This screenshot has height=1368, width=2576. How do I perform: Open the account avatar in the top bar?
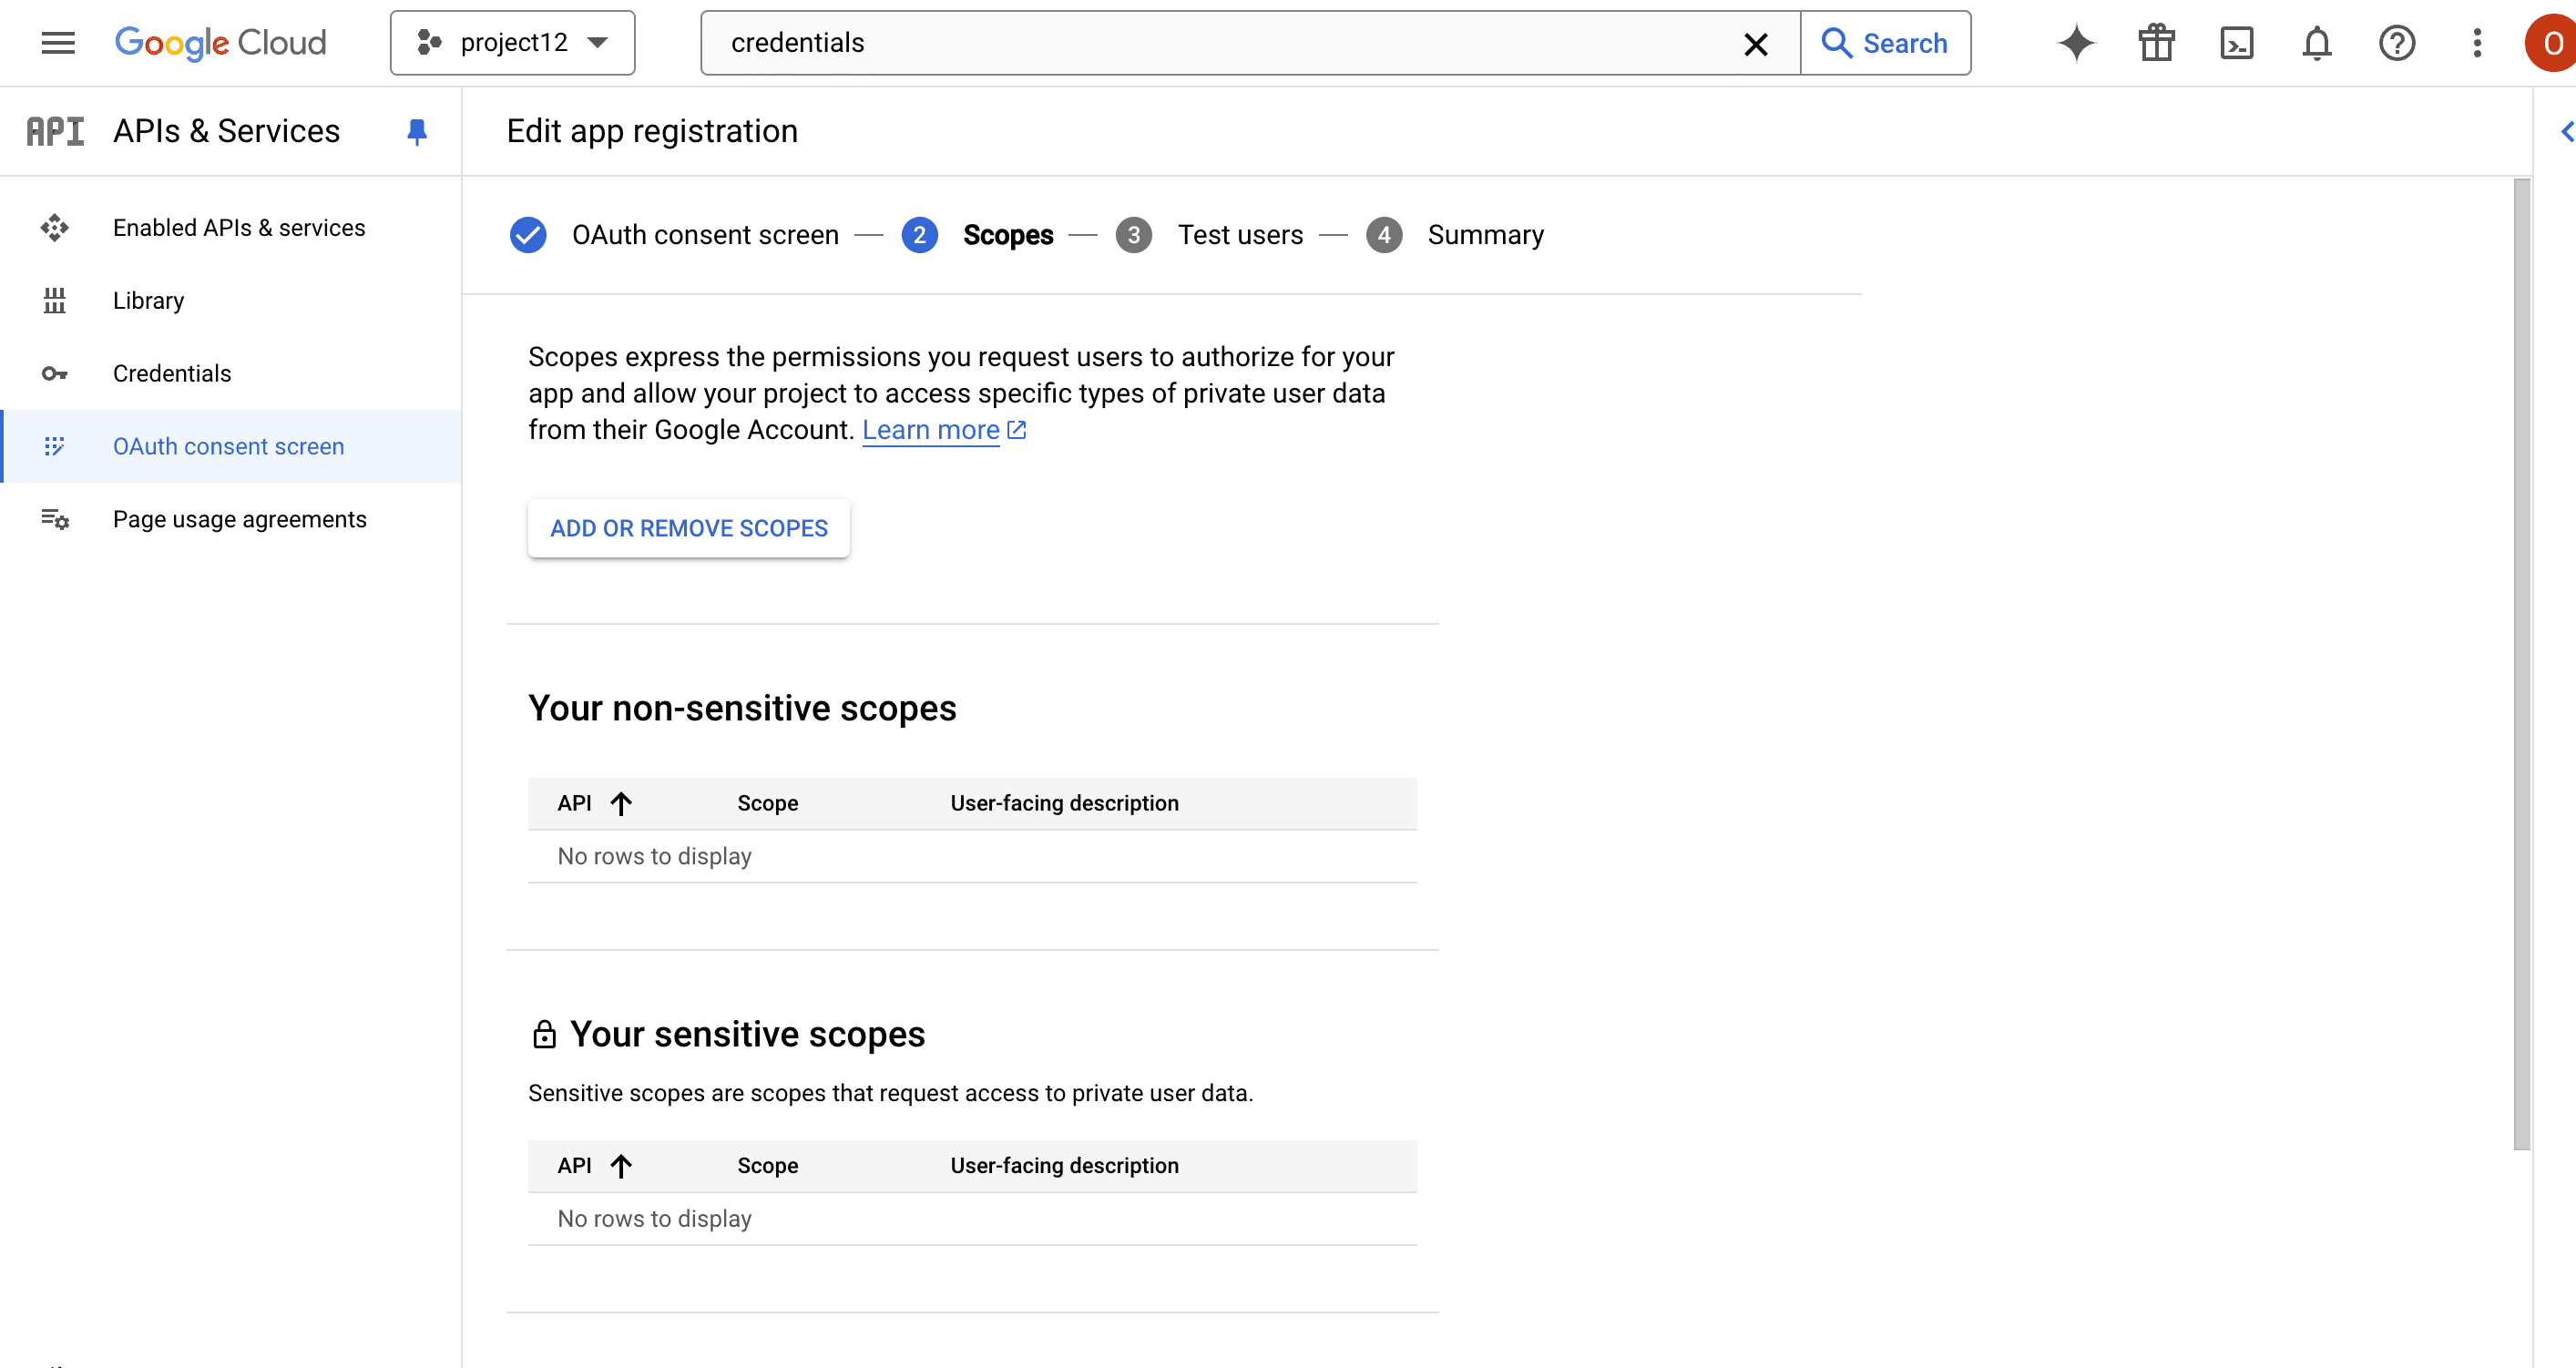pyautogui.click(x=2551, y=43)
